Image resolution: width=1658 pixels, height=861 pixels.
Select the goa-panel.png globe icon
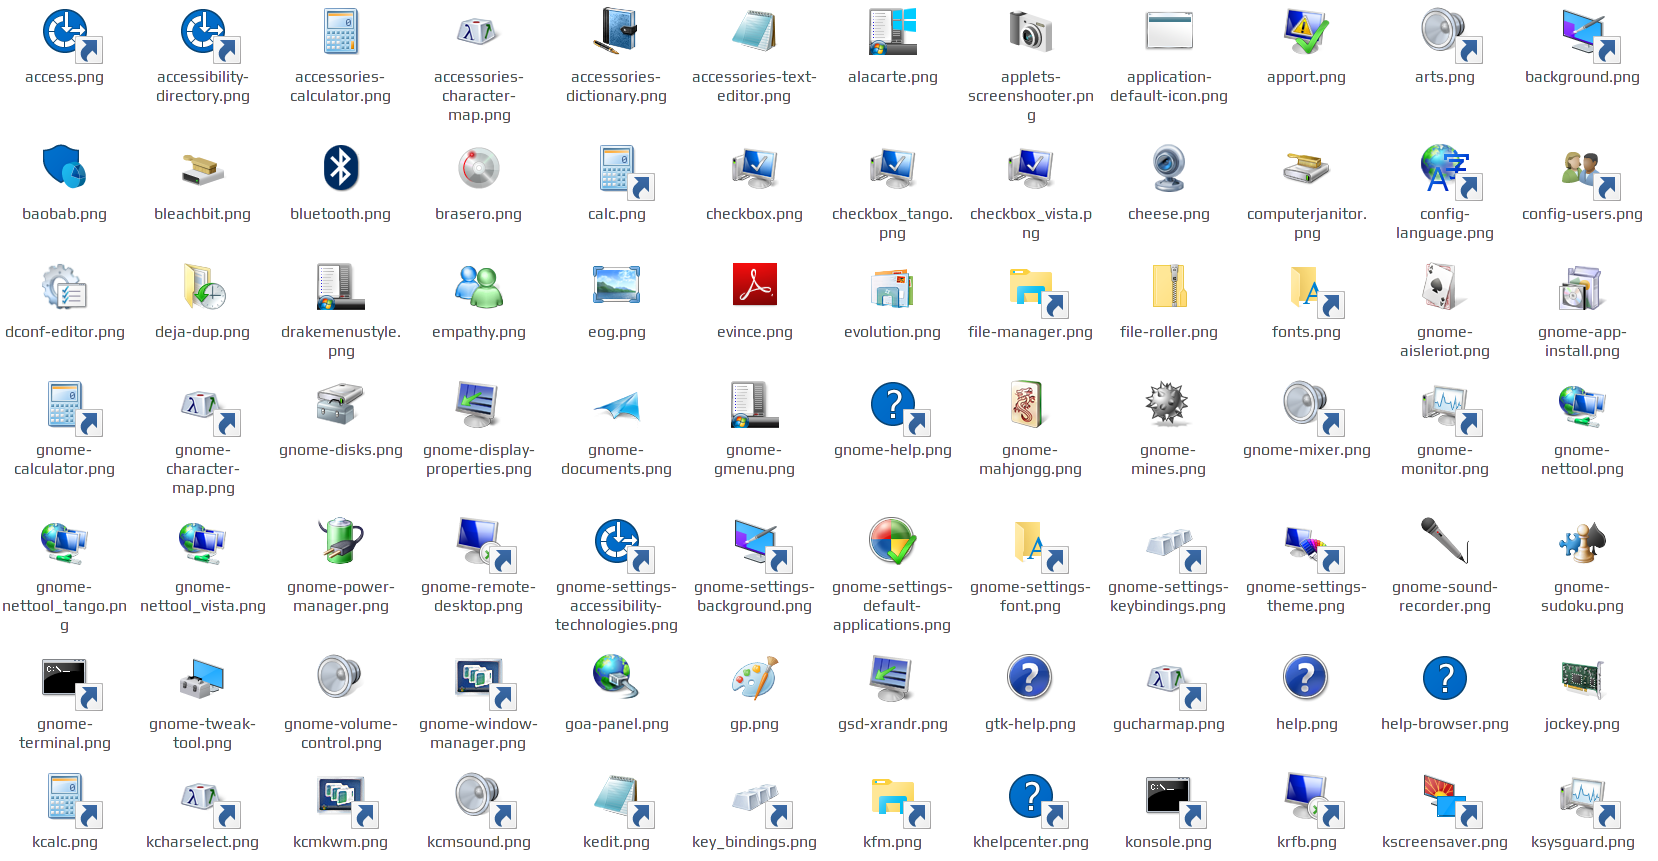(x=616, y=677)
